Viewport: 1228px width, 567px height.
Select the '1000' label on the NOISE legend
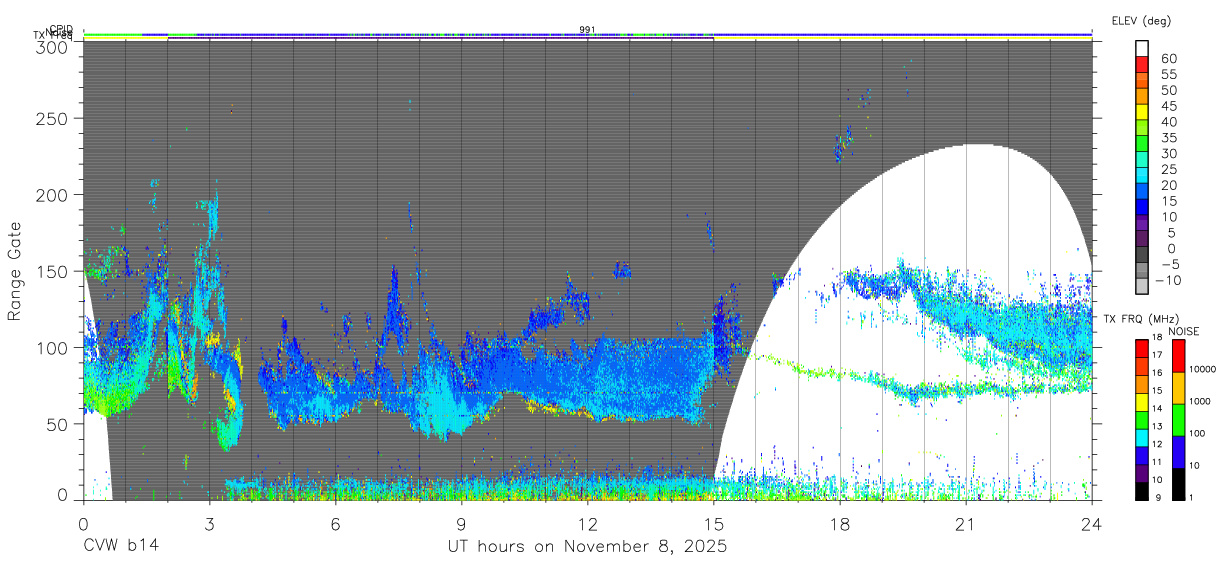(1202, 403)
